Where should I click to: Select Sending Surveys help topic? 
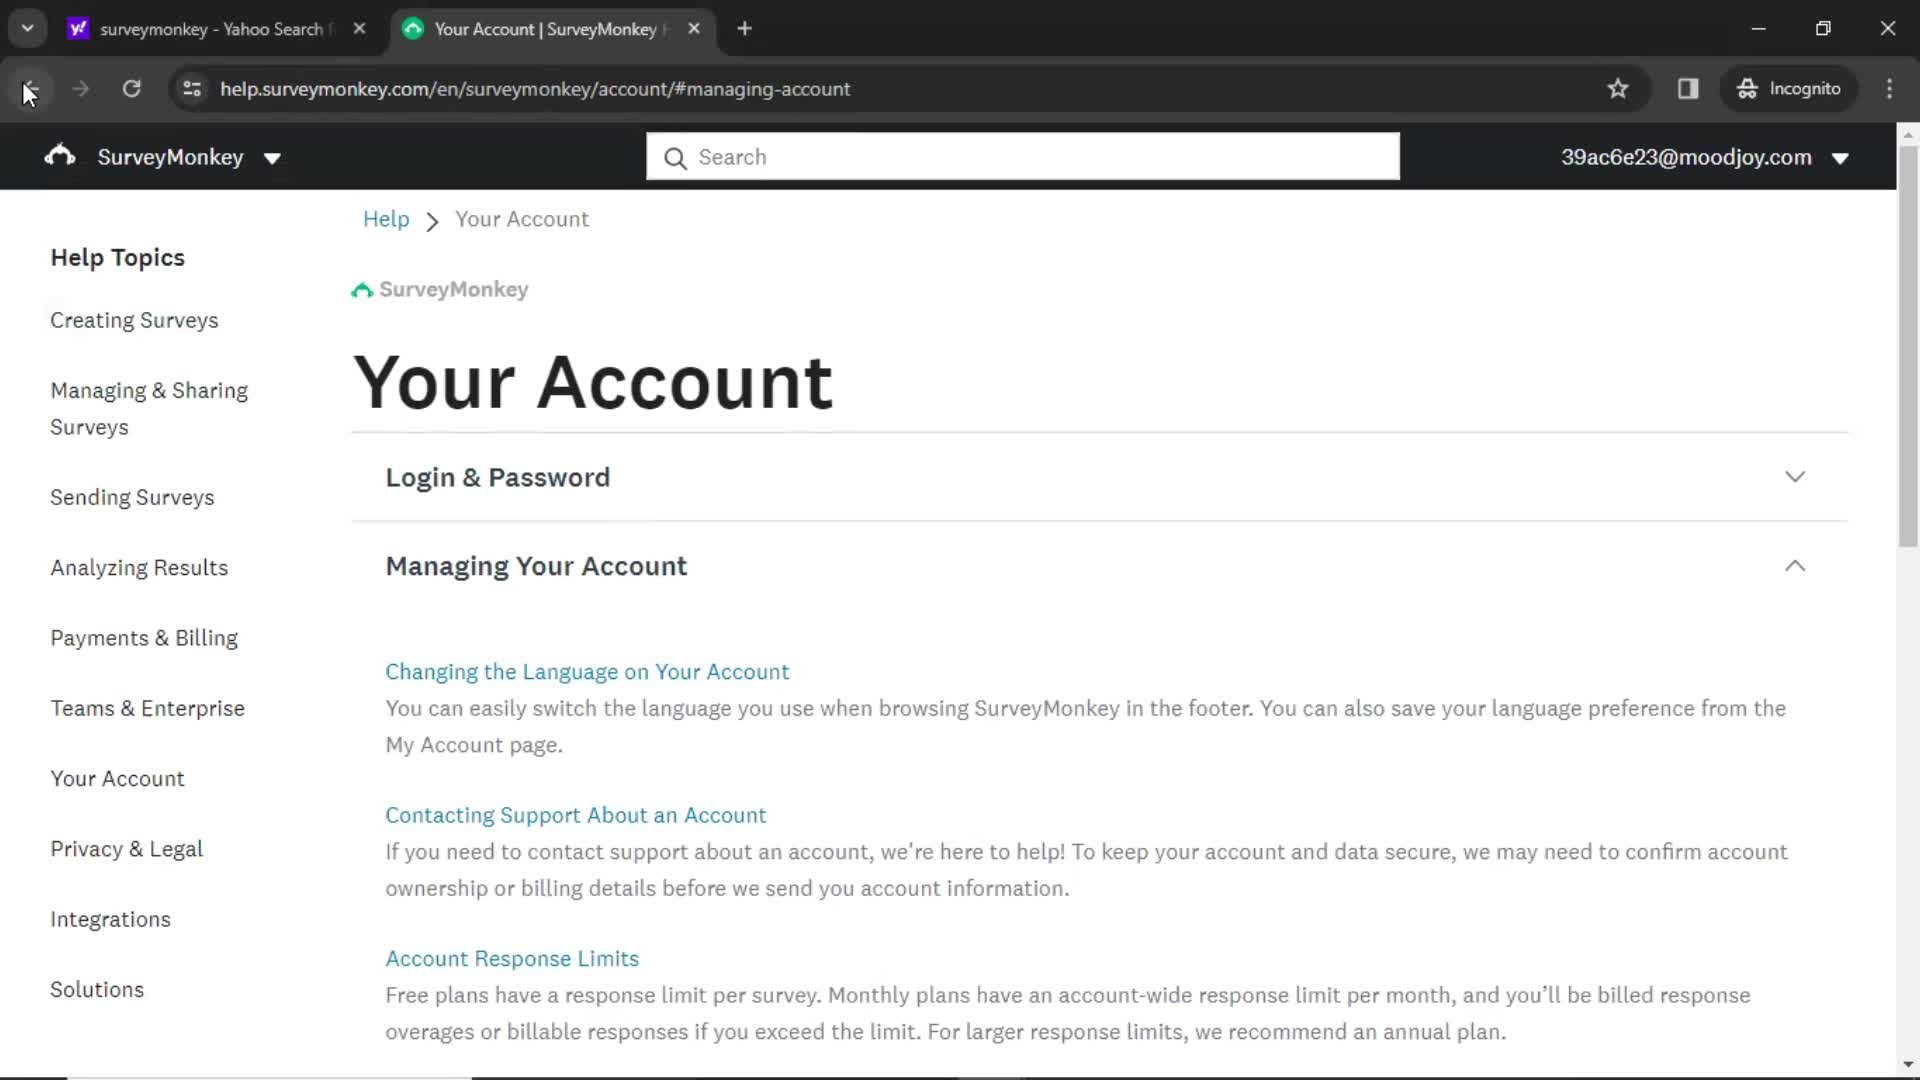(132, 497)
